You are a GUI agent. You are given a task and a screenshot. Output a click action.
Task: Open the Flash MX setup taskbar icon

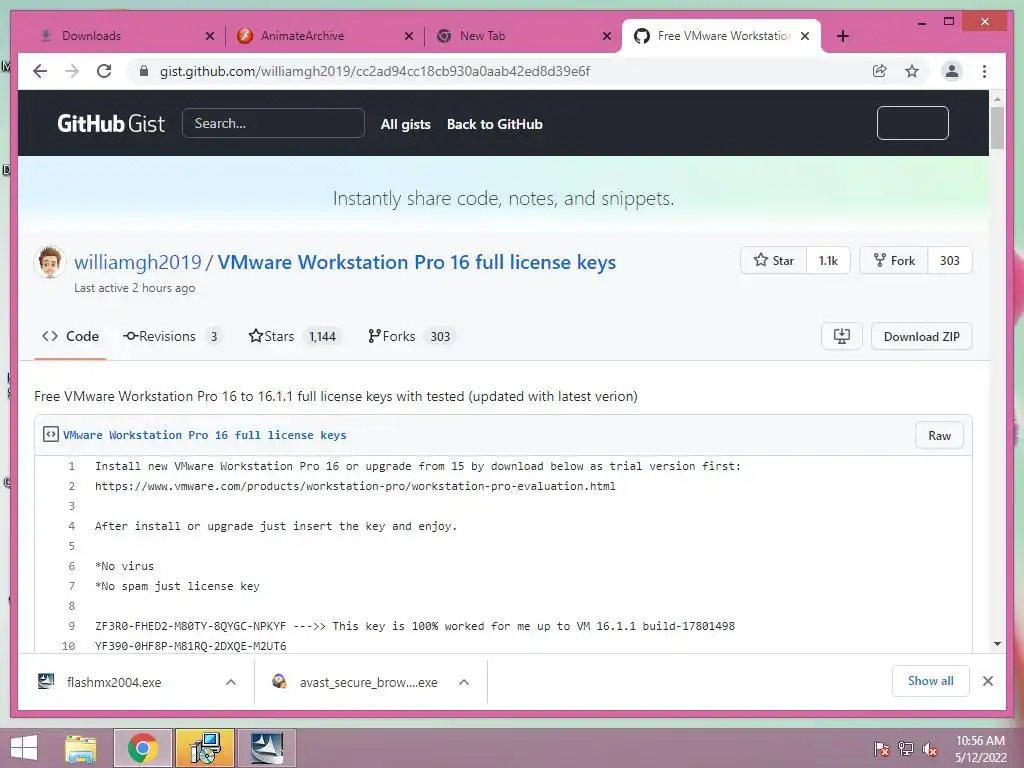267,748
